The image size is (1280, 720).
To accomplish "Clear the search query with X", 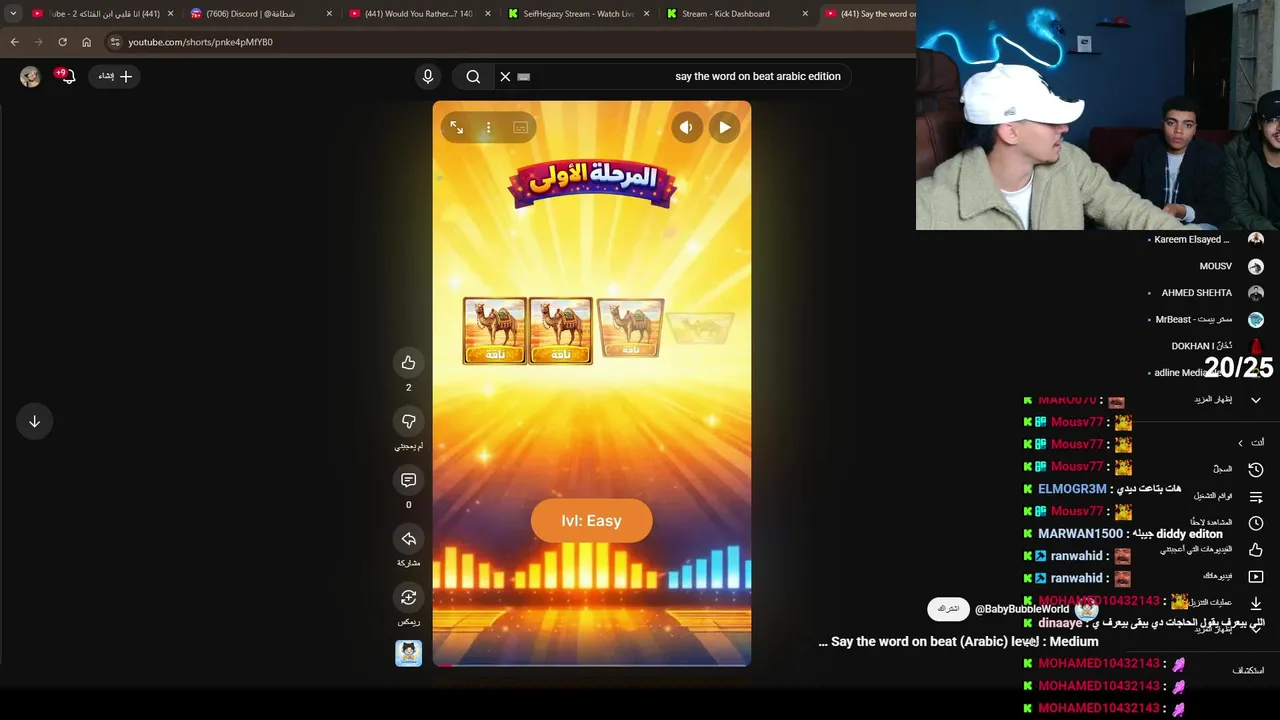I will 505,76.
